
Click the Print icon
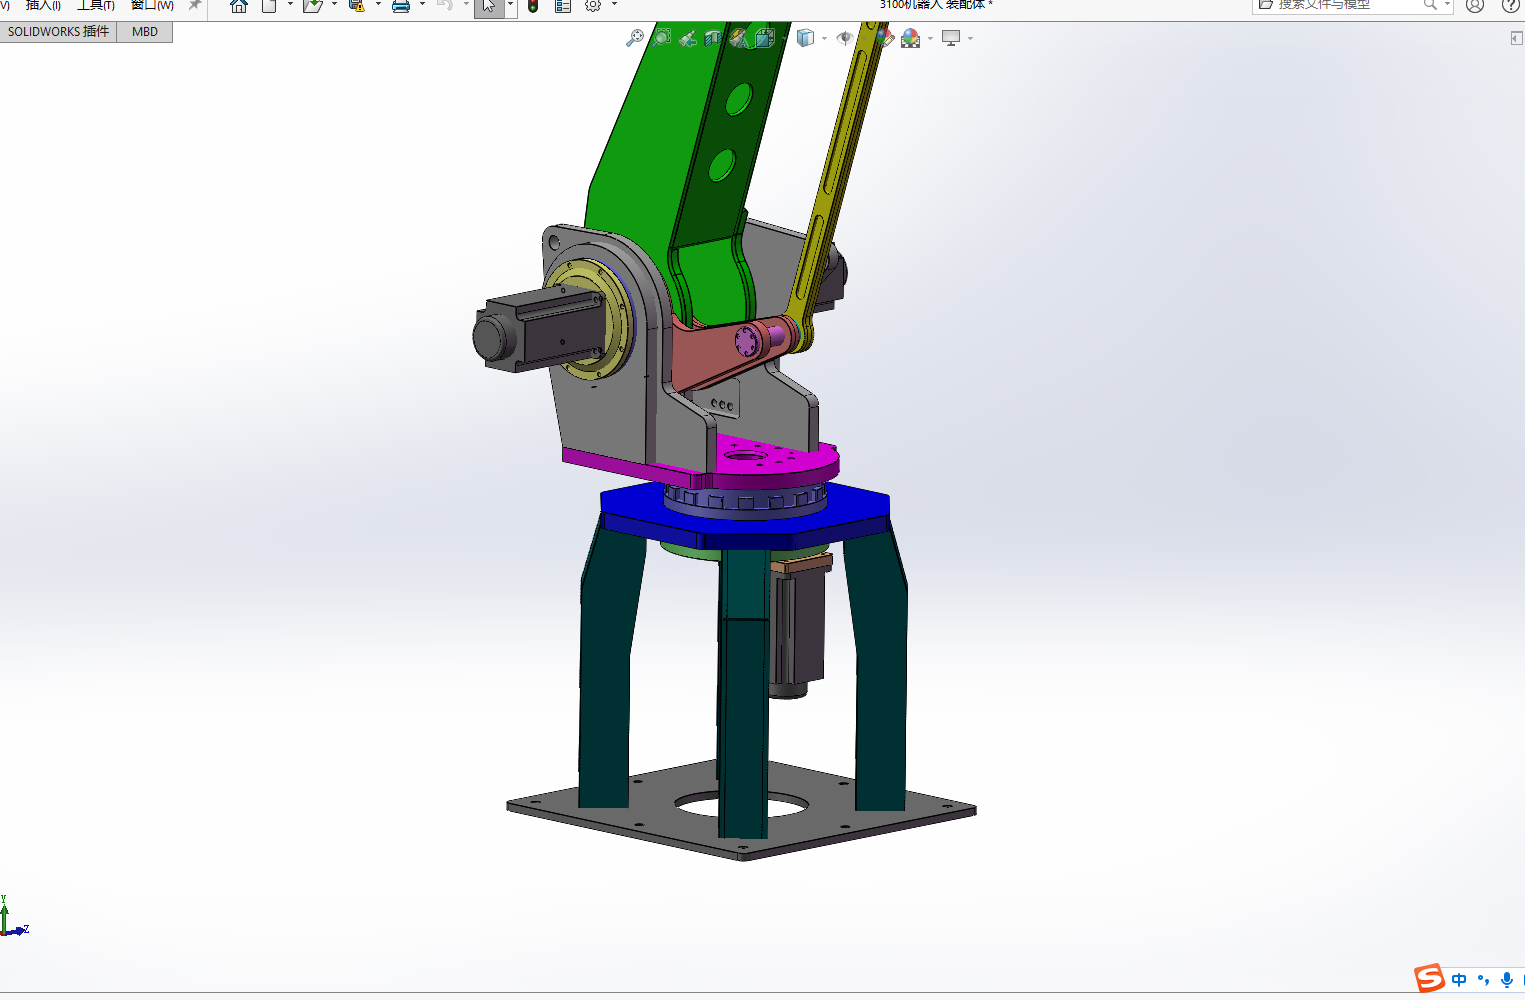[x=401, y=6]
